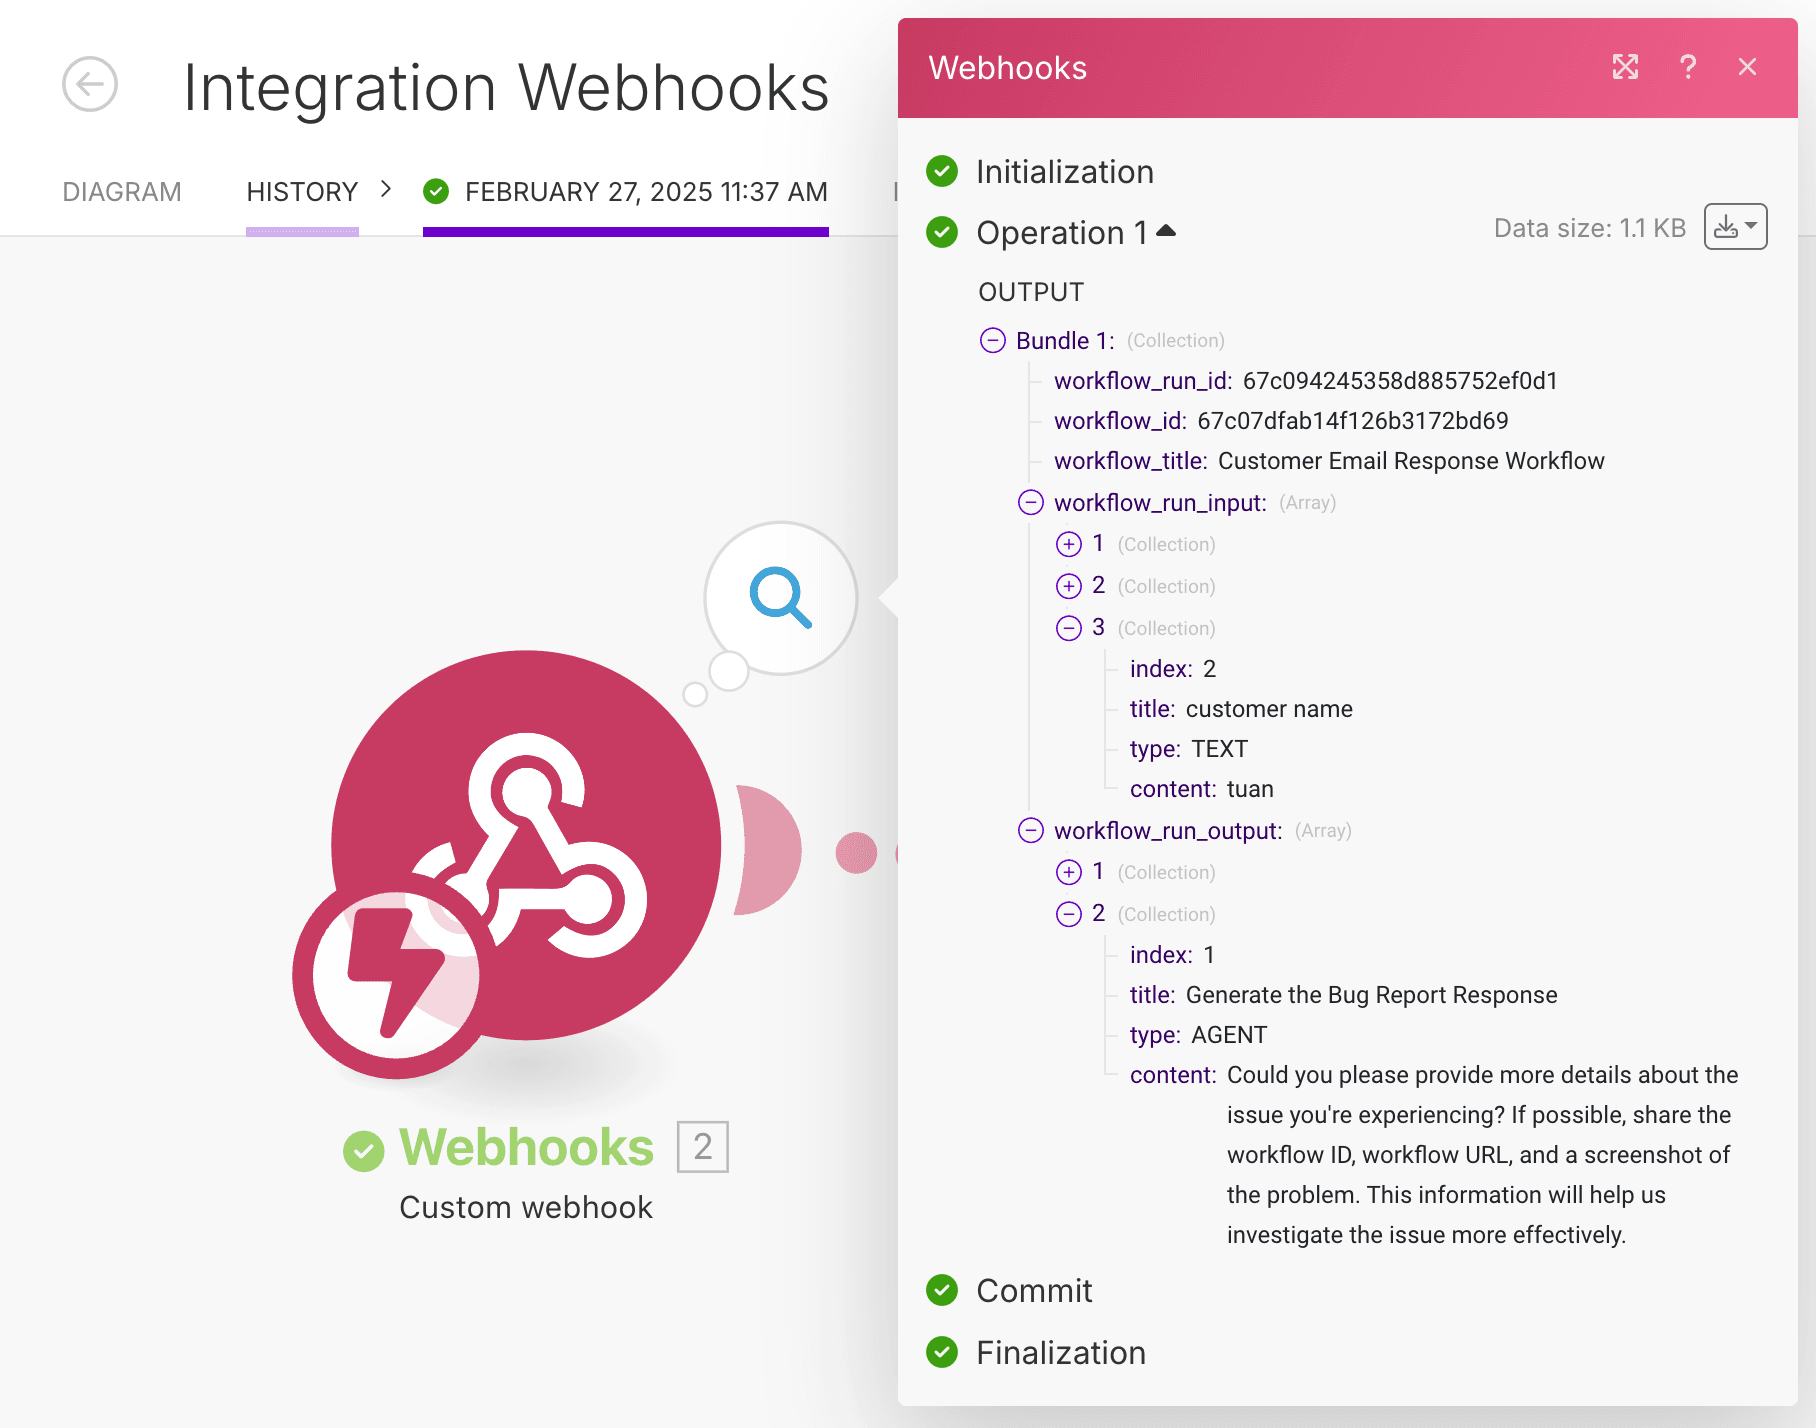This screenshot has height=1428, width=1816.
Task: Expand workflow_run_output item 1 collection
Action: pyautogui.click(x=1068, y=872)
